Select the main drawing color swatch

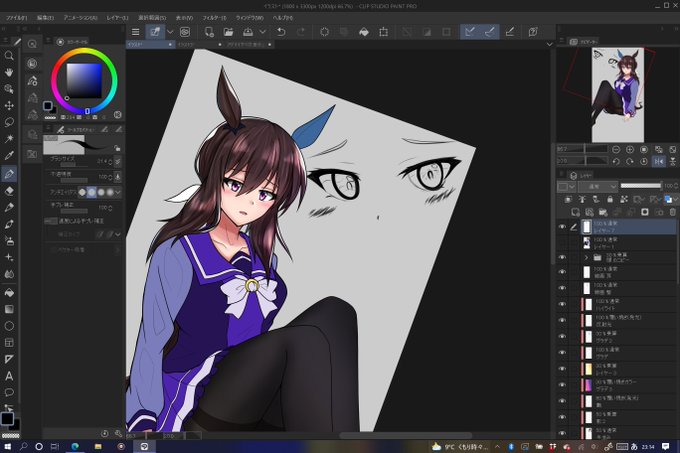[x=7, y=418]
